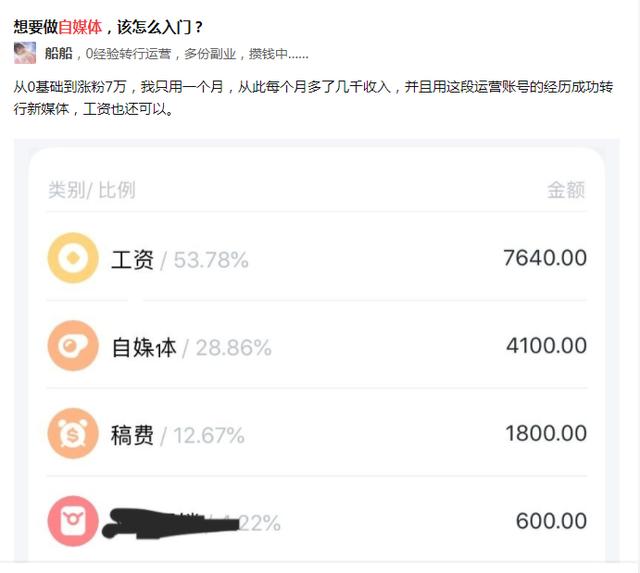Open the red 自媒体 keyword link in the title
The width and height of the screenshot is (640, 573).
coord(80,27)
